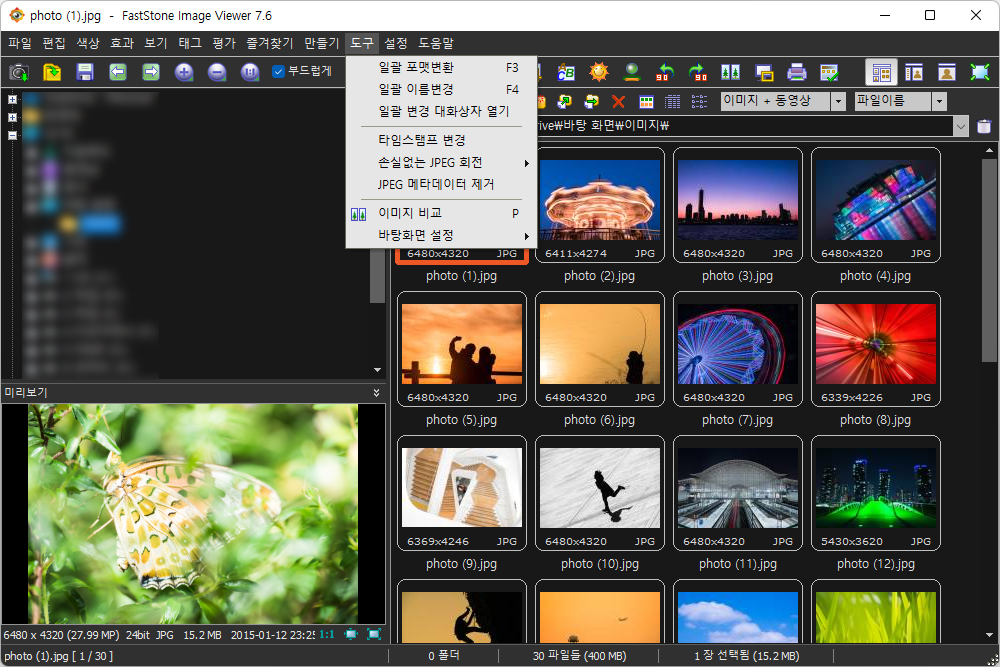Image resolution: width=1000 pixels, height=667 pixels.
Task: Click the compare images two-trees icon
Action: (x=731, y=72)
